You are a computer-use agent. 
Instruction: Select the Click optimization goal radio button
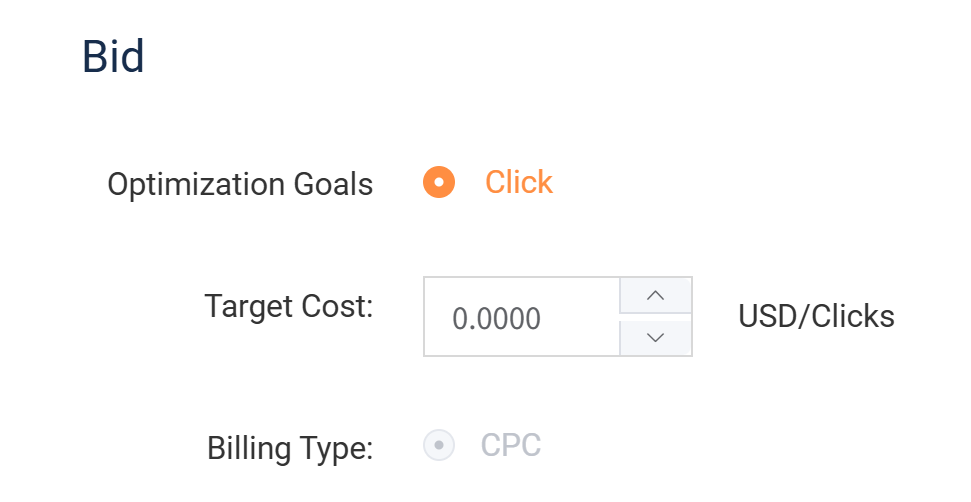click(x=439, y=183)
